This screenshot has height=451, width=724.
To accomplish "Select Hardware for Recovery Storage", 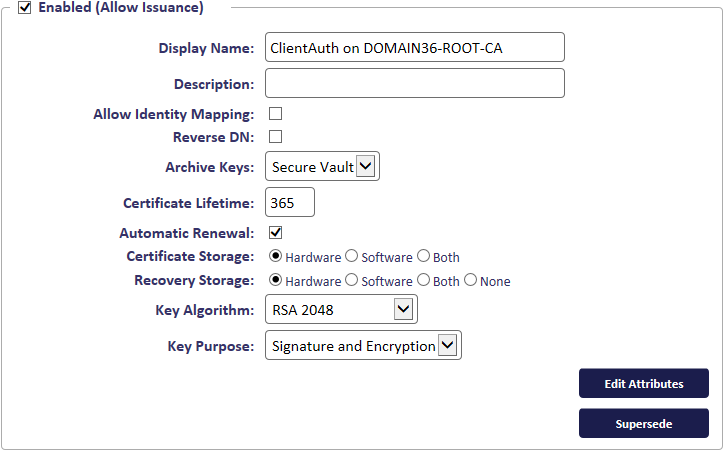I will [x=276, y=280].
